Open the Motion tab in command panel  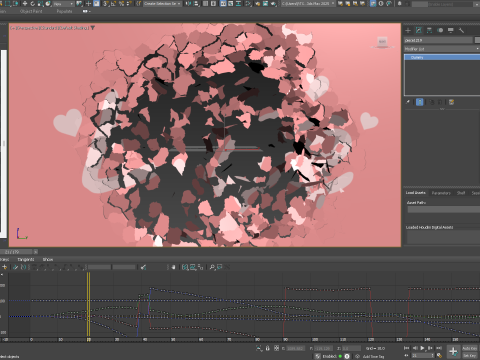[440, 30]
